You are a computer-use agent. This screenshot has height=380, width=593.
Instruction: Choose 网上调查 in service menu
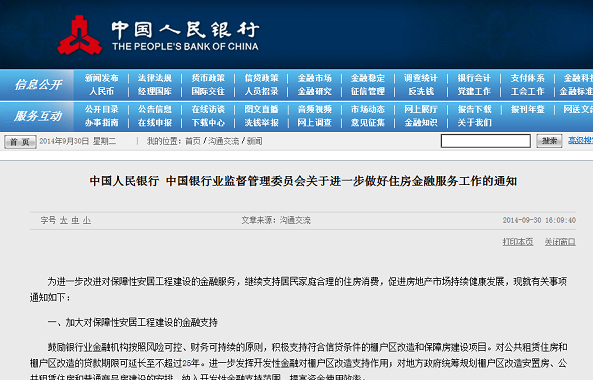point(315,123)
